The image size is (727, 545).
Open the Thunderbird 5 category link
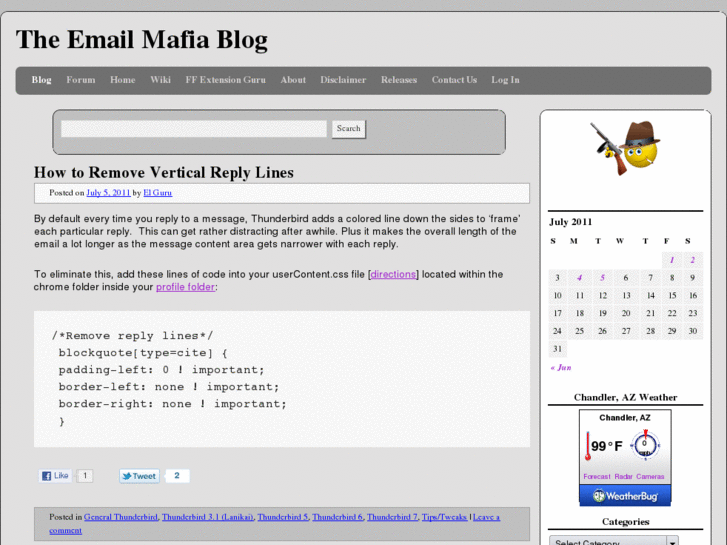pos(283,517)
